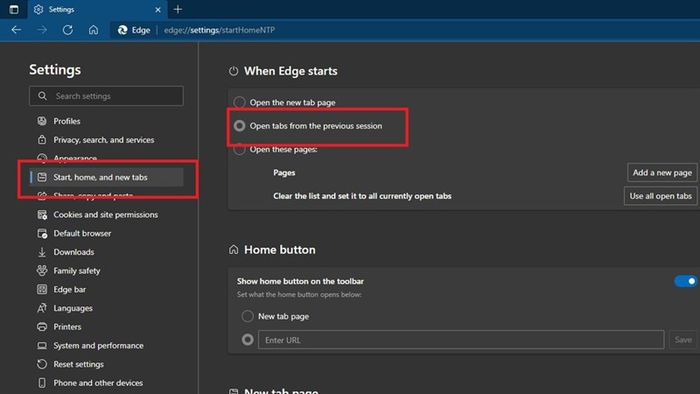Click the Use all open tabs button
700x394 pixels.
pos(660,196)
